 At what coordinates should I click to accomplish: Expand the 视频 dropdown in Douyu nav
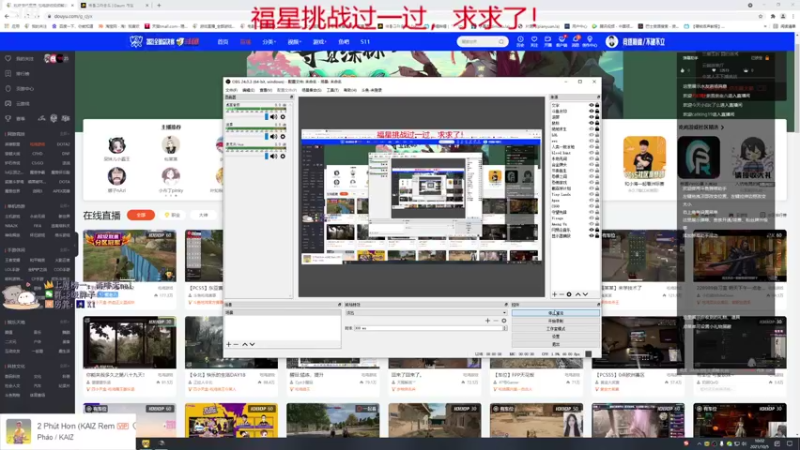[294, 42]
